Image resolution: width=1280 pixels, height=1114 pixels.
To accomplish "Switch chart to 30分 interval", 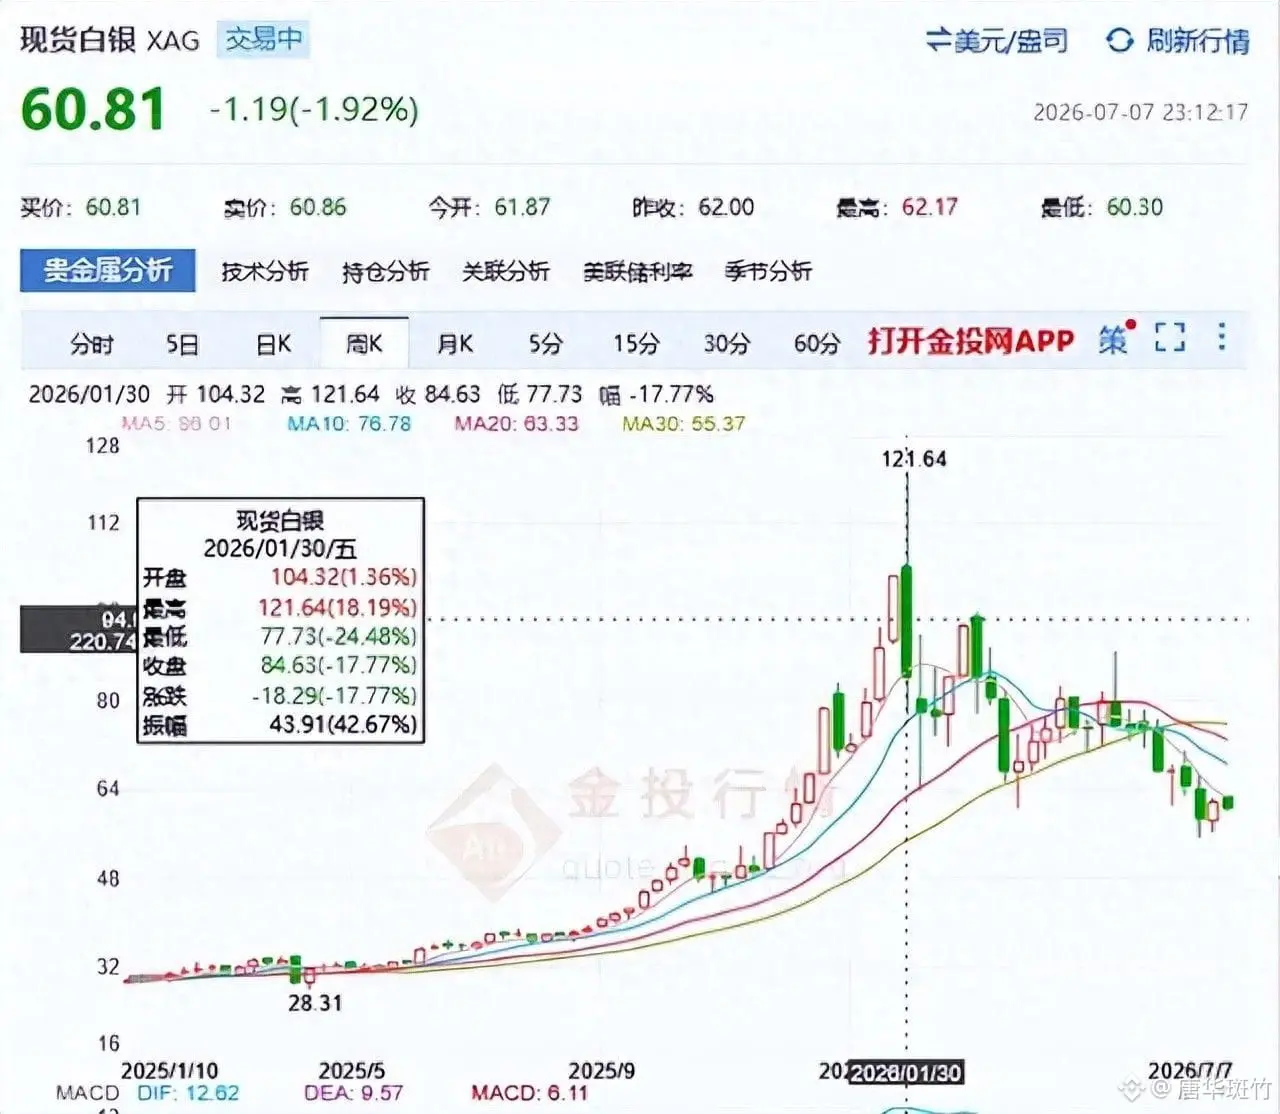I will coord(727,344).
